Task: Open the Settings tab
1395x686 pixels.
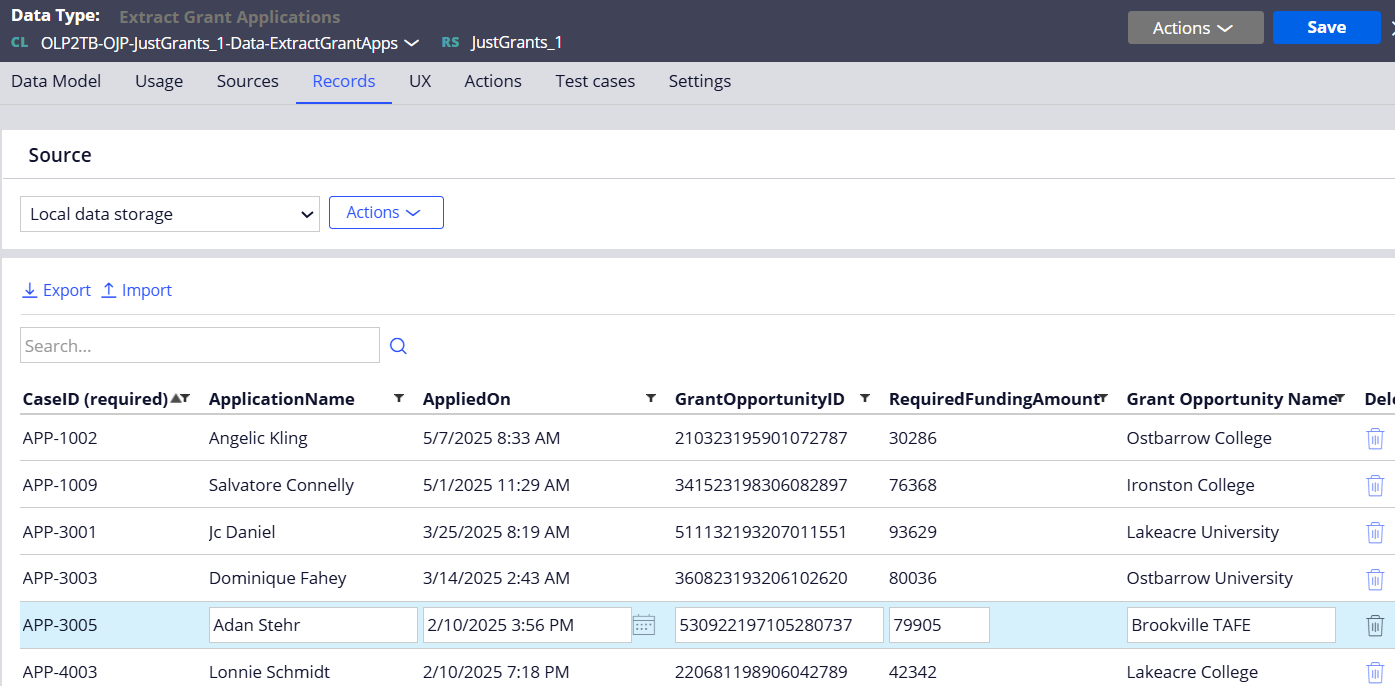Action: click(x=700, y=81)
